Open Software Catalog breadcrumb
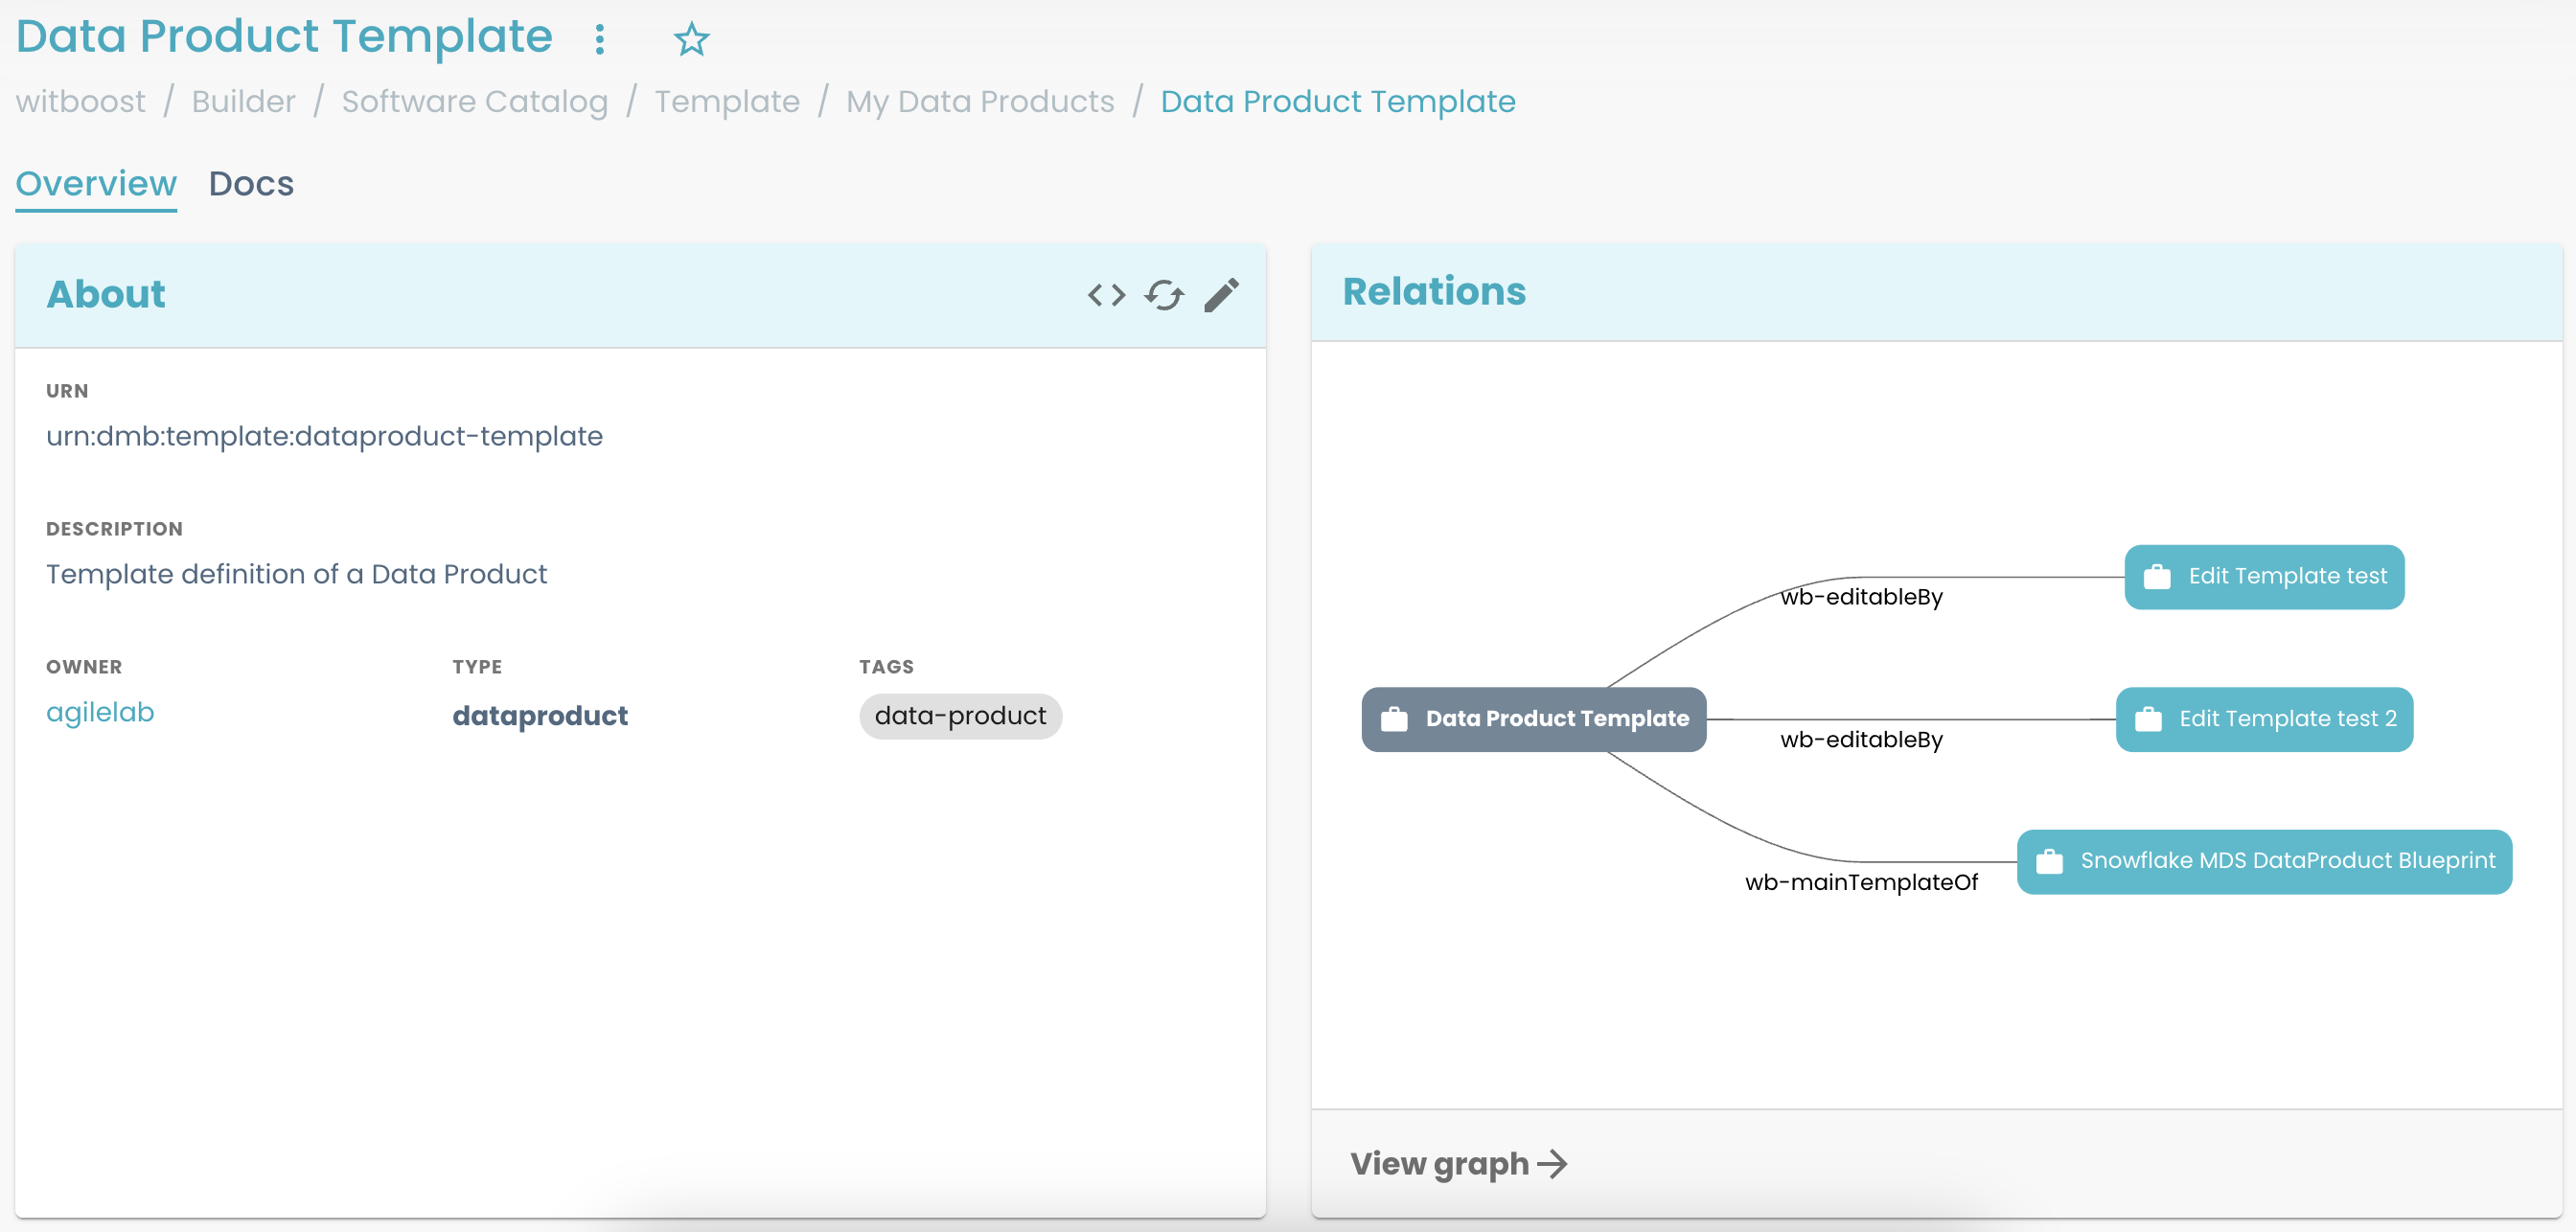The height and width of the screenshot is (1232, 2576). tap(474, 102)
